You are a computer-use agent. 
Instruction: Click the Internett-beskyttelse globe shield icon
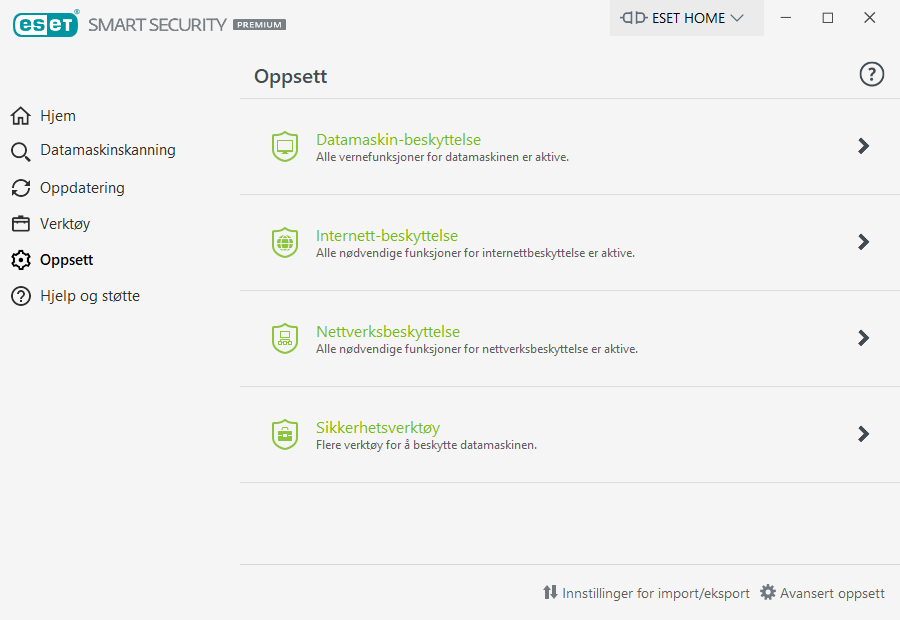285,242
